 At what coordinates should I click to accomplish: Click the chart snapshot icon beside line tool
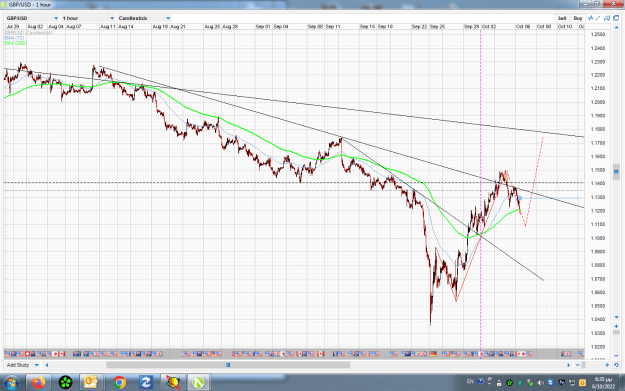pos(607,18)
